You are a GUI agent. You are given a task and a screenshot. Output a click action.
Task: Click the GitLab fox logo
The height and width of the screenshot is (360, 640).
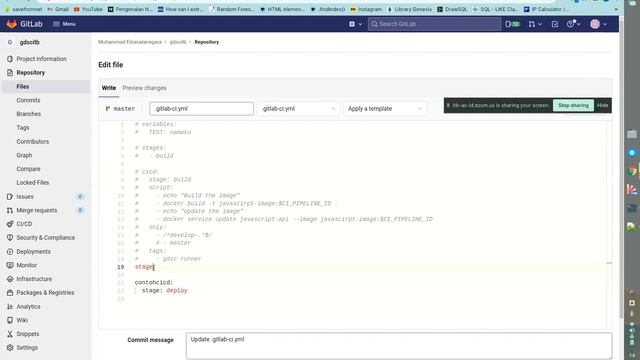click(11, 24)
